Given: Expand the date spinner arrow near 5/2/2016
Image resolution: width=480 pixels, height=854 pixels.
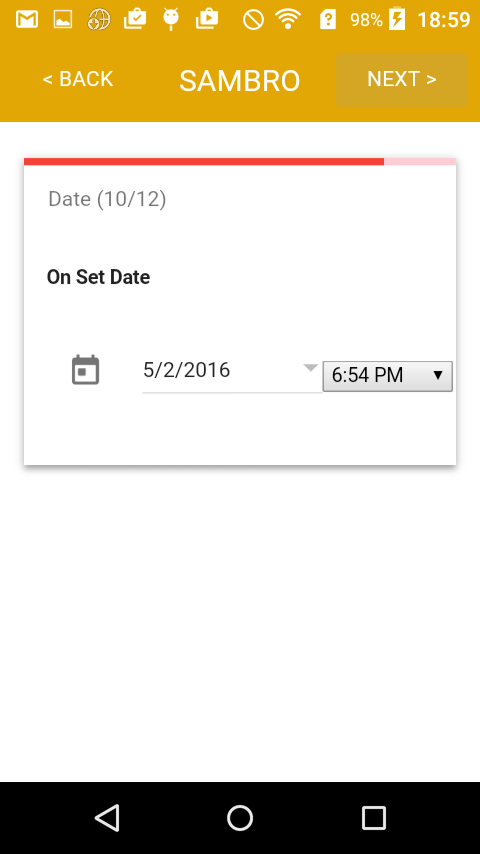Looking at the screenshot, I should [x=310, y=368].
